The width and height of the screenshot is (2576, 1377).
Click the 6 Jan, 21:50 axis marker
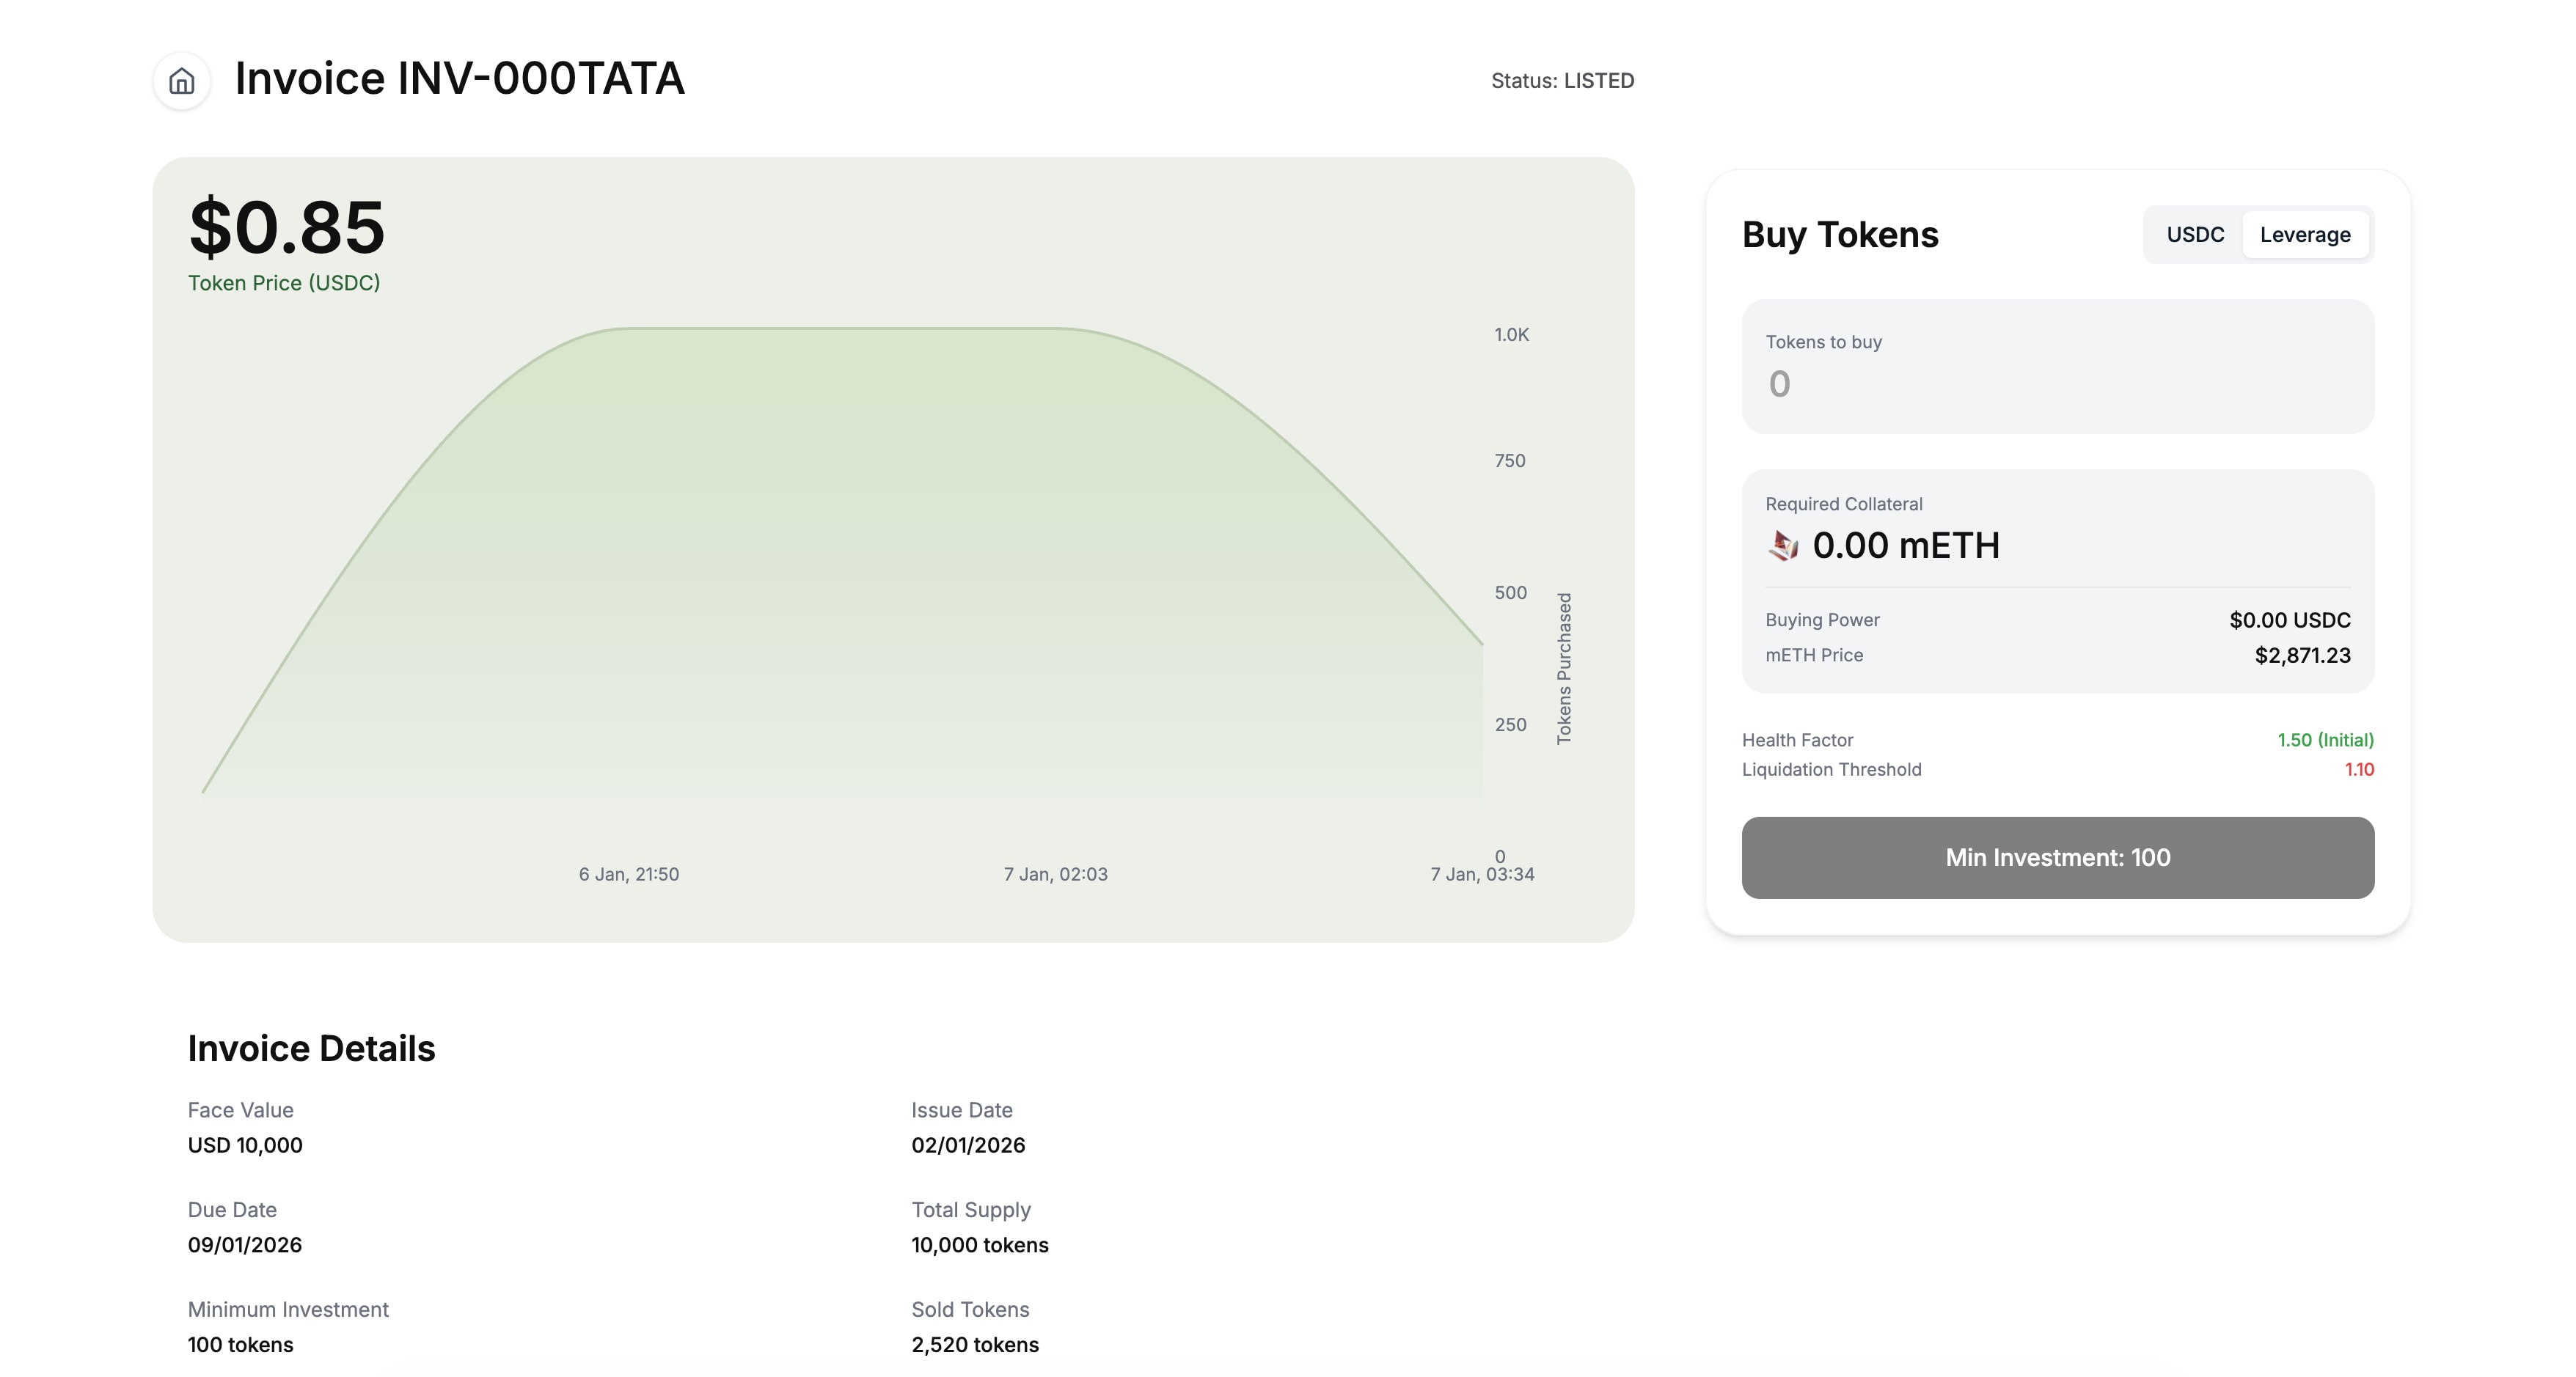coord(629,874)
